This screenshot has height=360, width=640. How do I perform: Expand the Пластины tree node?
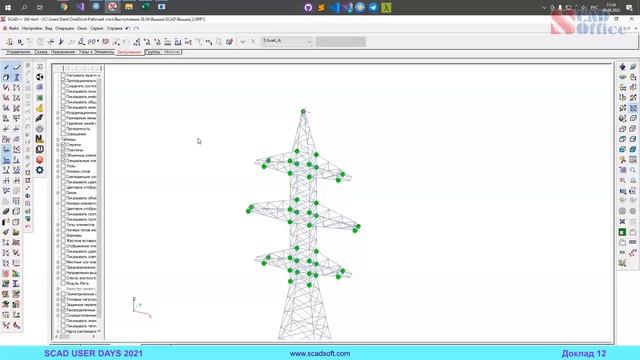[x=58, y=150]
